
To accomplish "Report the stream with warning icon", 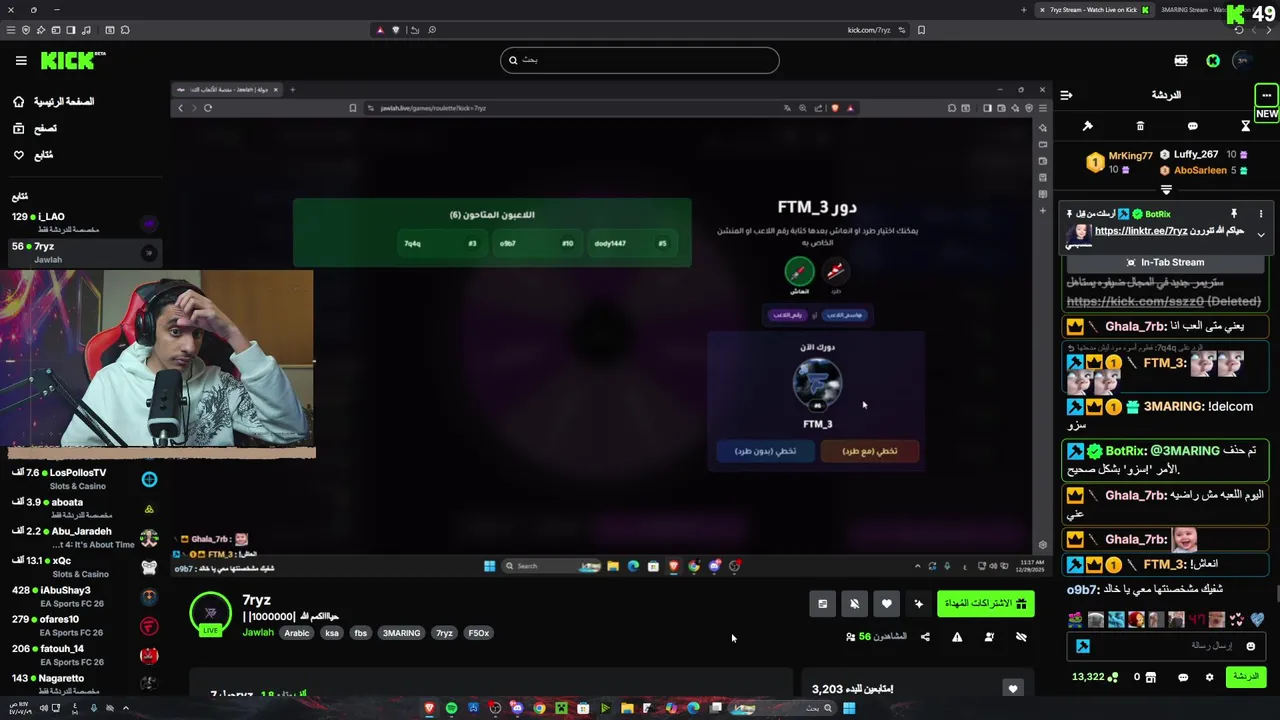I will tap(957, 637).
